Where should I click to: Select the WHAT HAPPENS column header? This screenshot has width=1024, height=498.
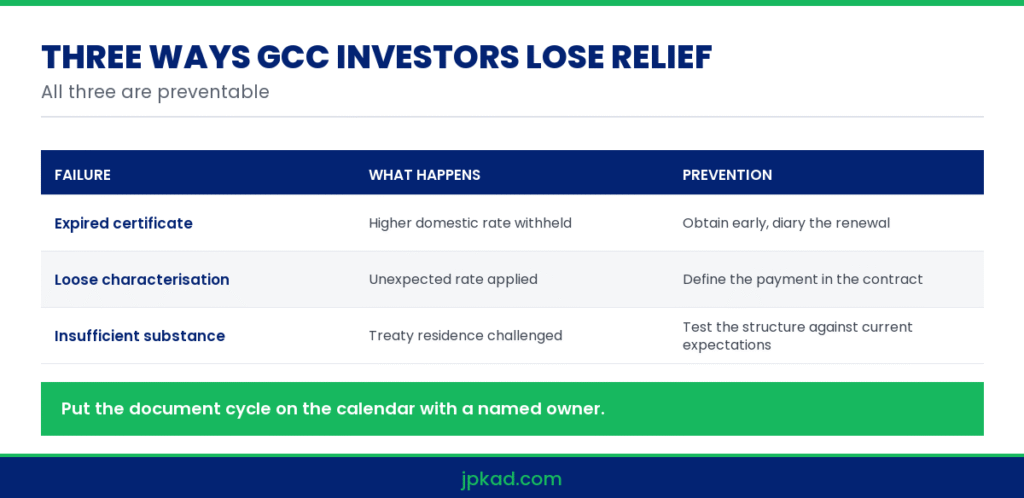[x=424, y=175]
